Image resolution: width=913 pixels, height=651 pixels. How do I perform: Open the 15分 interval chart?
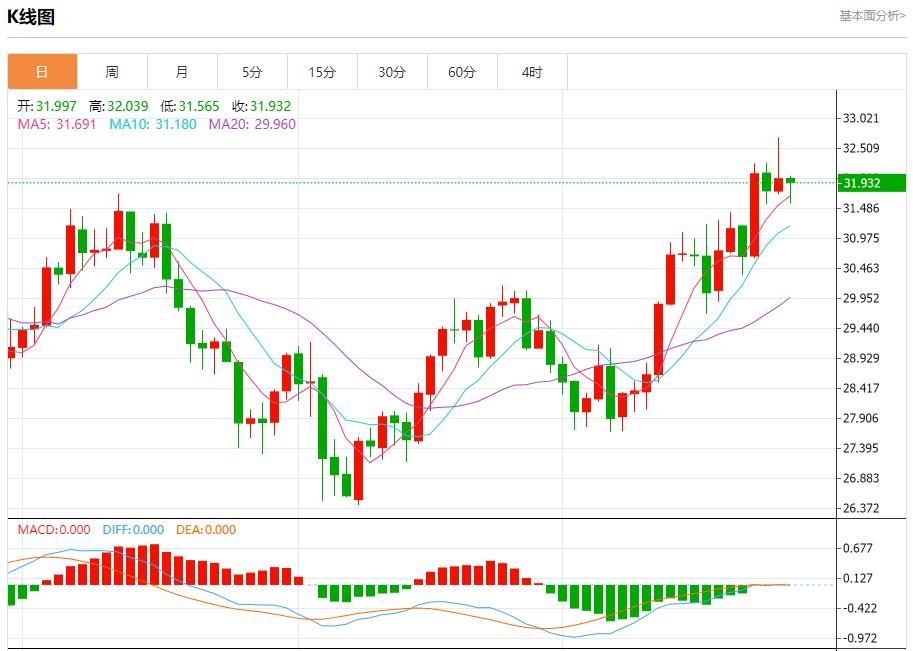(x=322, y=72)
